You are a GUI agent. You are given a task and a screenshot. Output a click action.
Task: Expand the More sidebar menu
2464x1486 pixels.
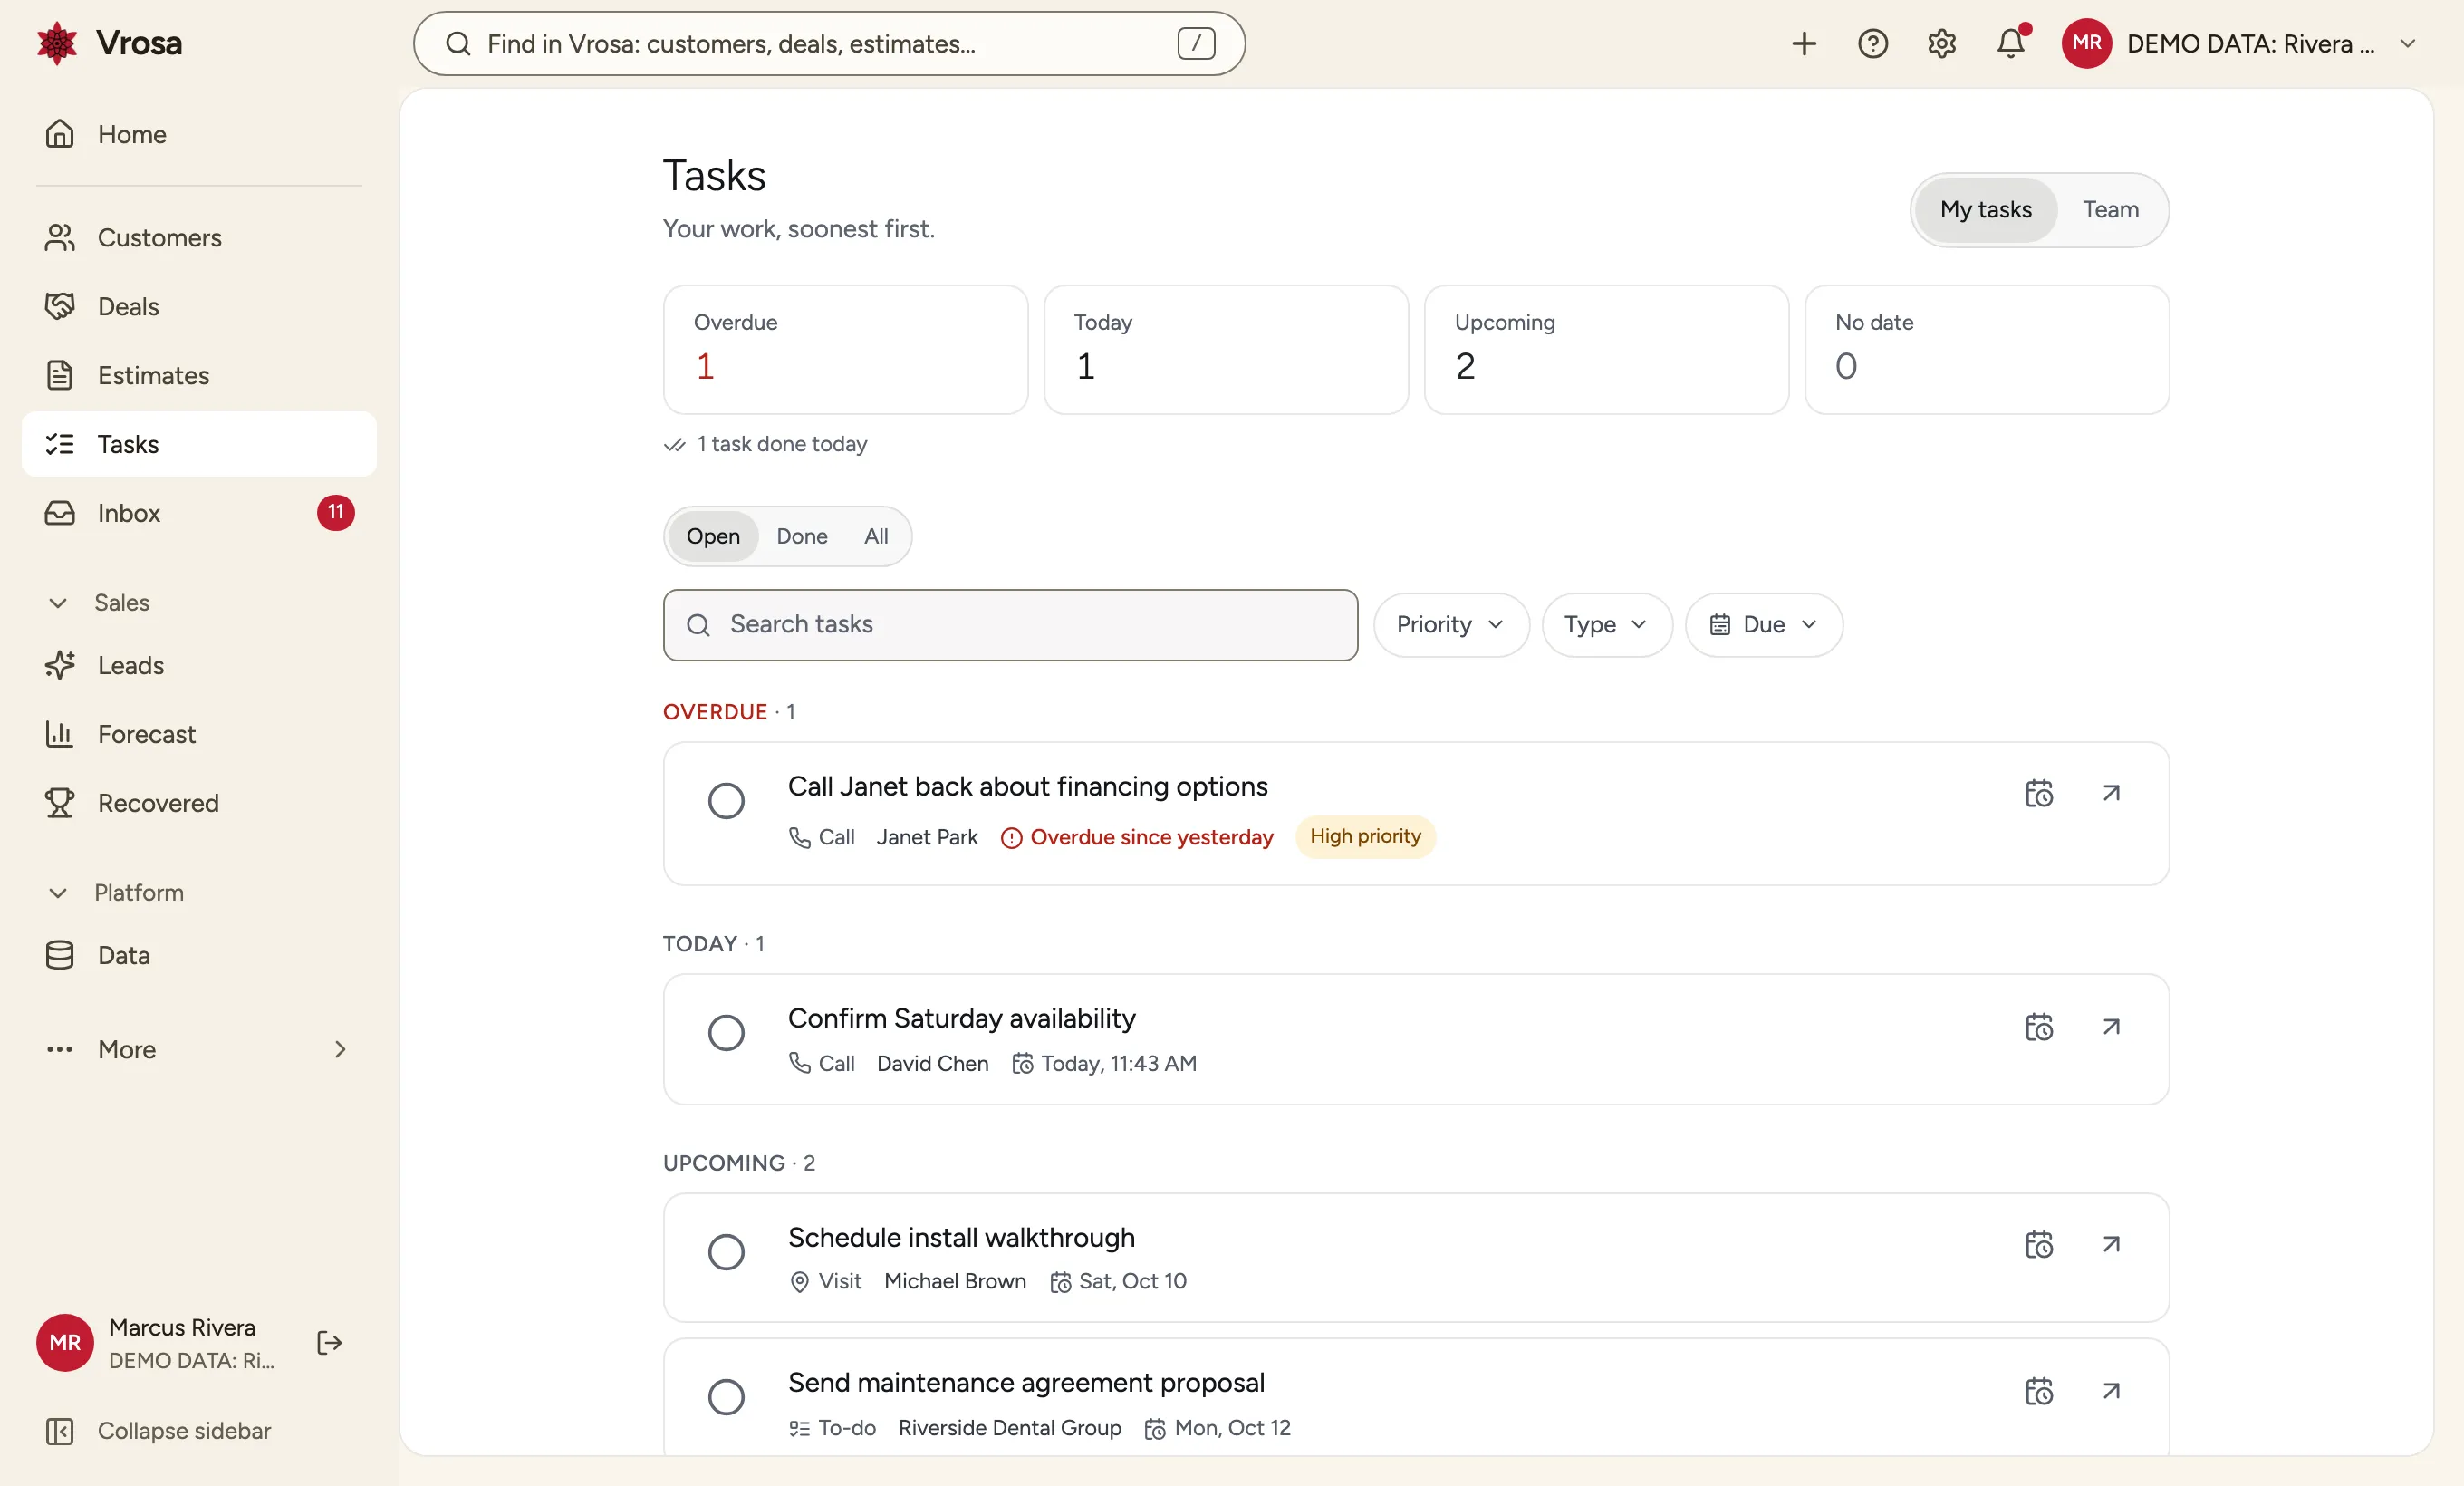pyautogui.click(x=199, y=1049)
